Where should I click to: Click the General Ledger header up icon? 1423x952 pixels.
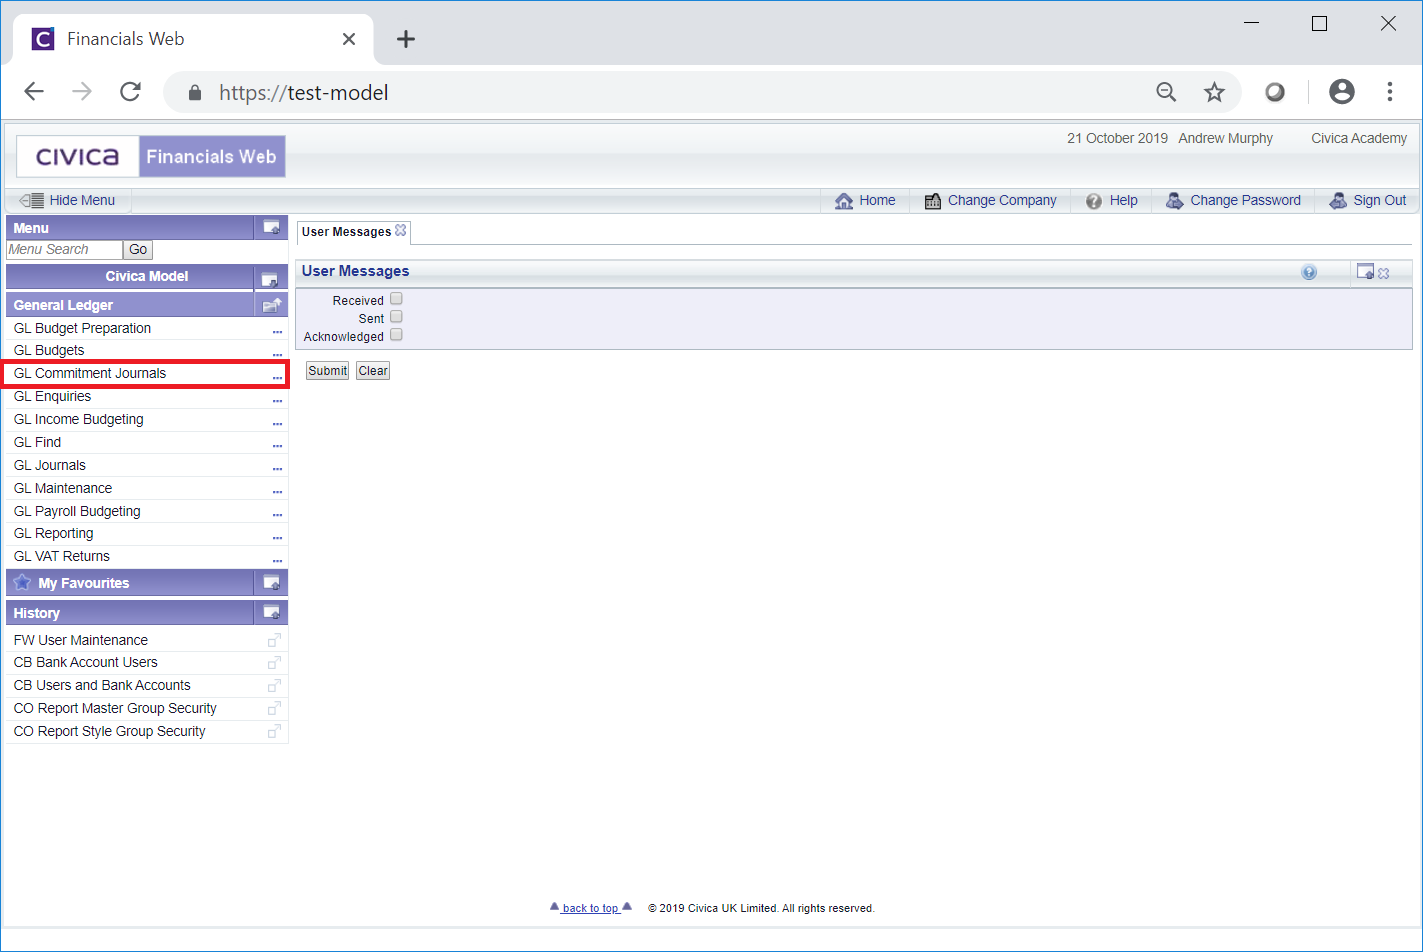tap(271, 305)
